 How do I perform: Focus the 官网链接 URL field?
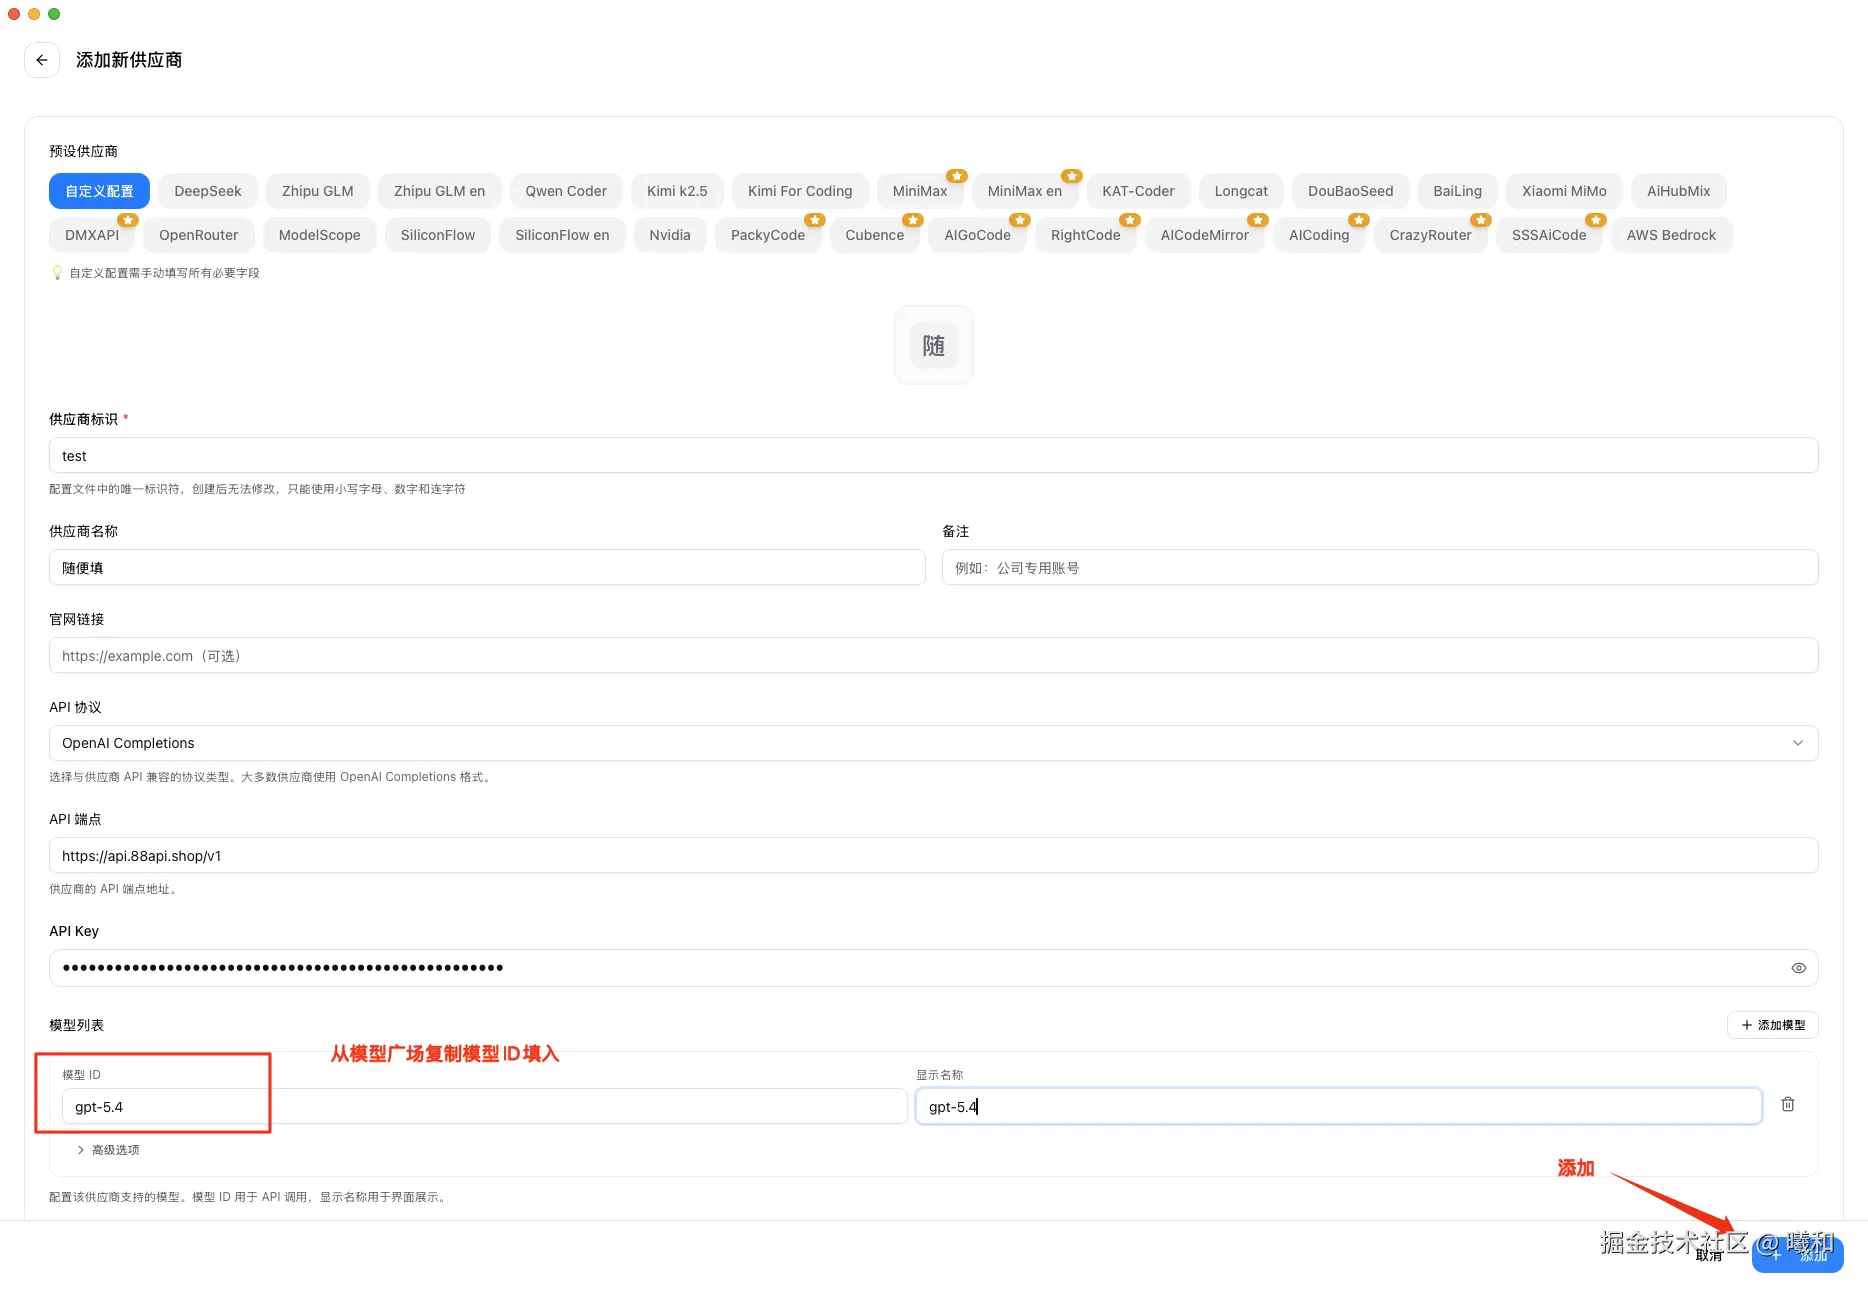(933, 655)
